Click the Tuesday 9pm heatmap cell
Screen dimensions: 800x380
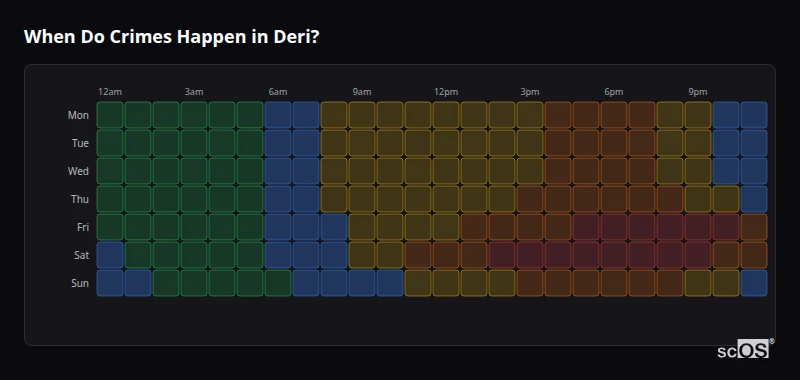tap(698, 143)
